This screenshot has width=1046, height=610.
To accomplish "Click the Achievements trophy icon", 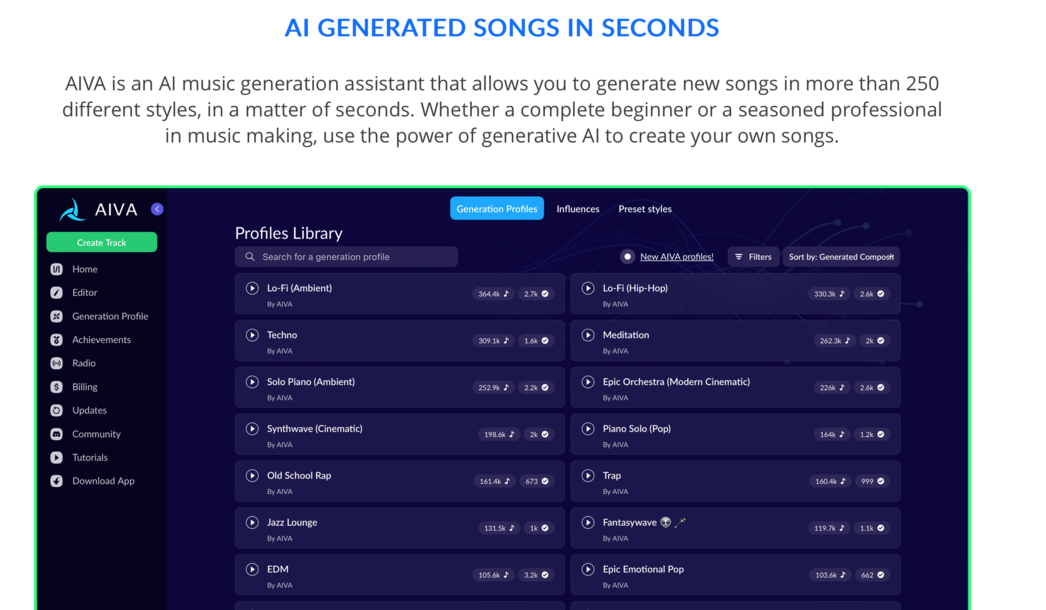I will click(x=55, y=339).
